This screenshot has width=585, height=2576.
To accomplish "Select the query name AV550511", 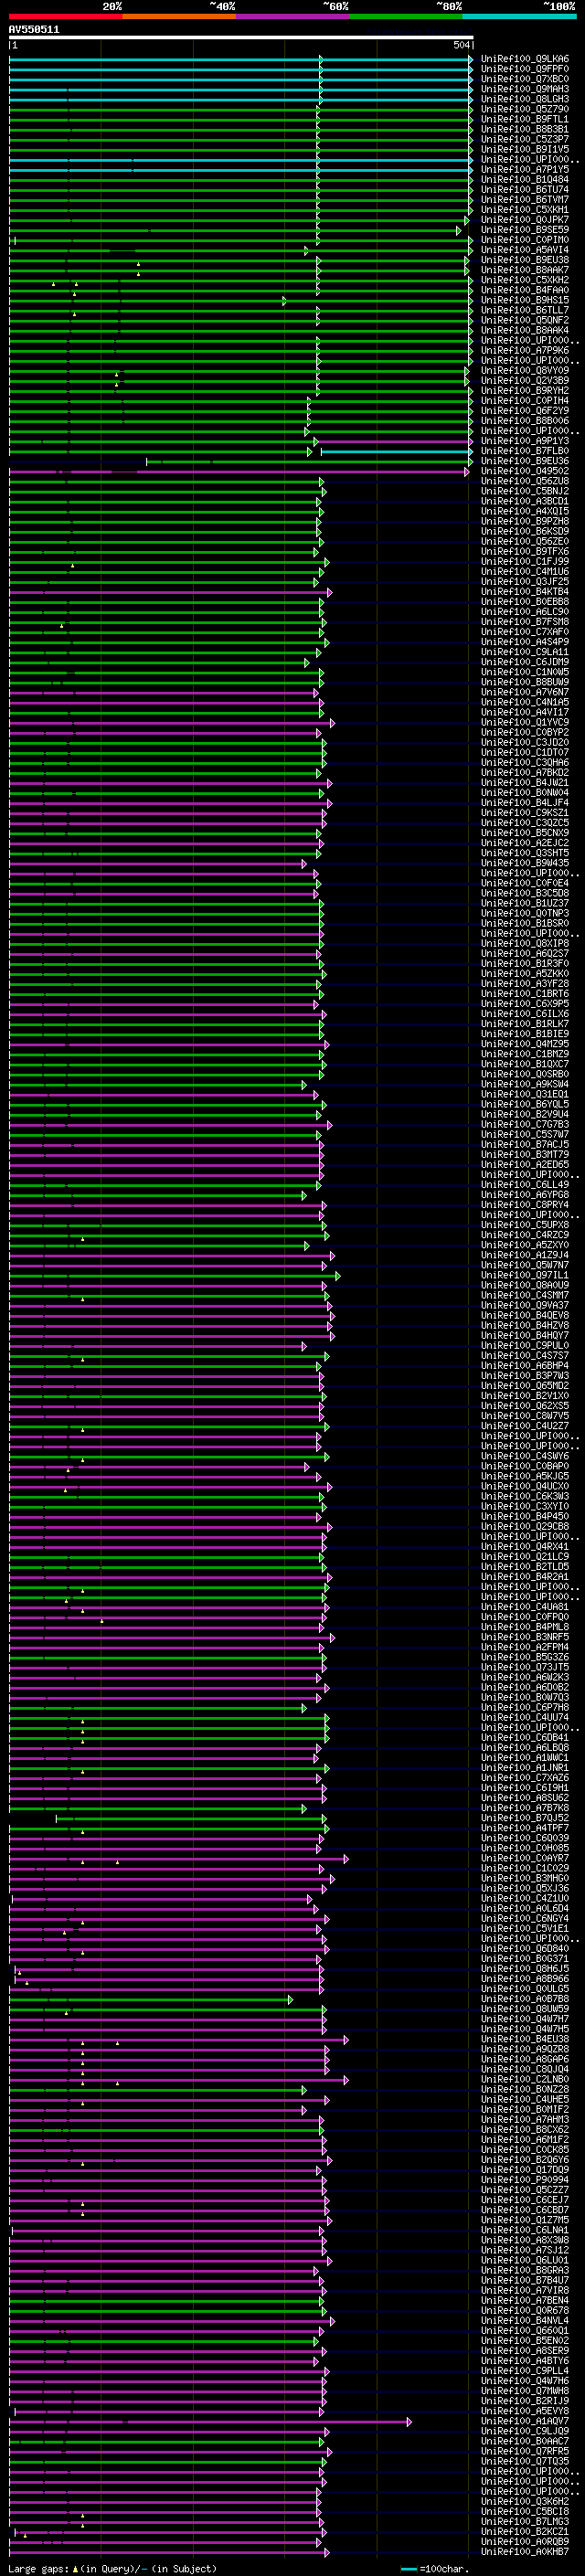I will (x=34, y=30).
